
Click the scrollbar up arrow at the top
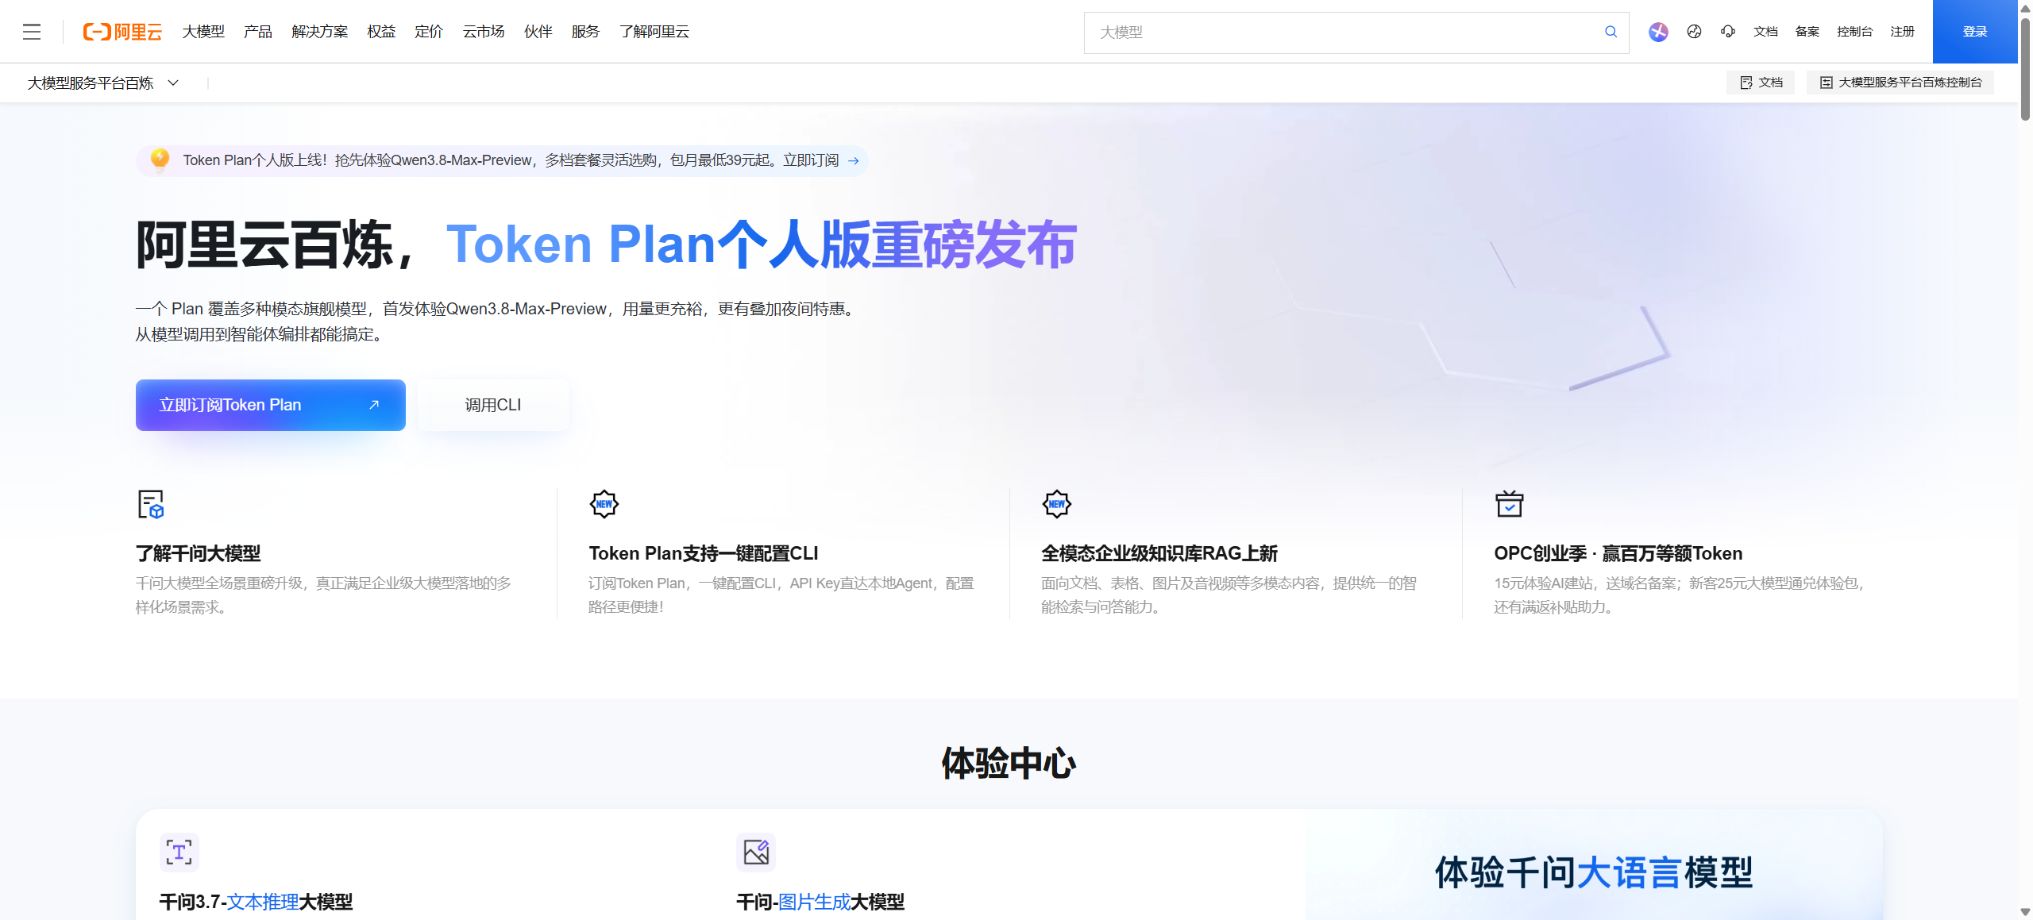click(2025, 7)
